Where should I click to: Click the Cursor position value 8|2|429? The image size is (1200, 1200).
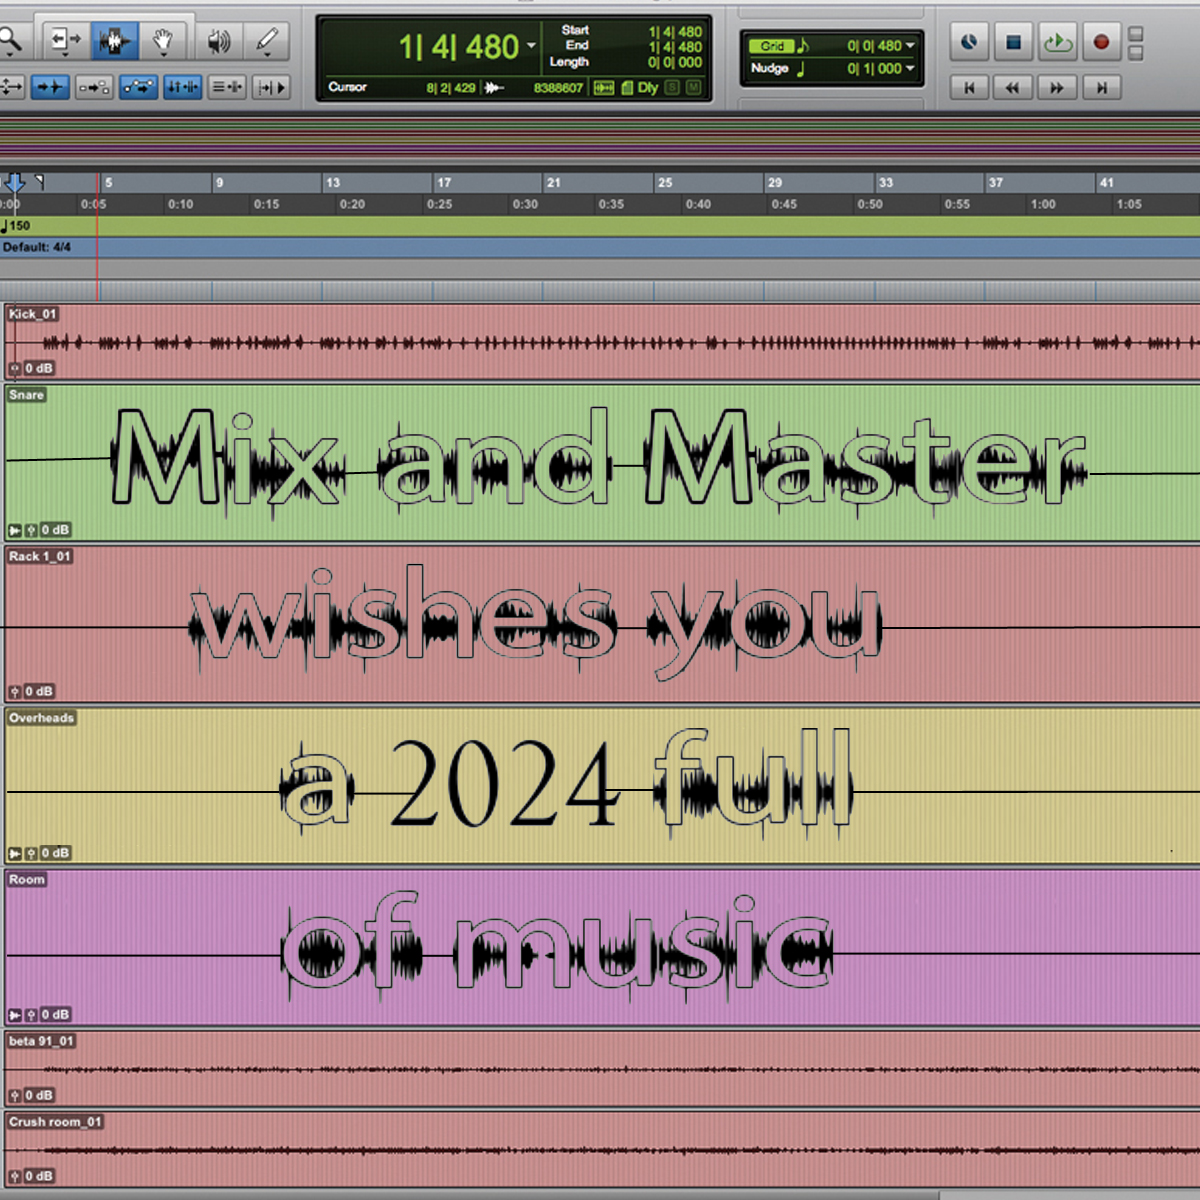pyautogui.click(x=451, y=88)
